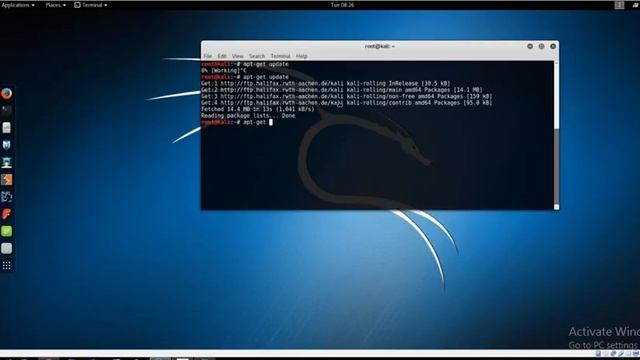Open the Applications menu
This screenshot has height=360, width=640.
click(18, 5)
